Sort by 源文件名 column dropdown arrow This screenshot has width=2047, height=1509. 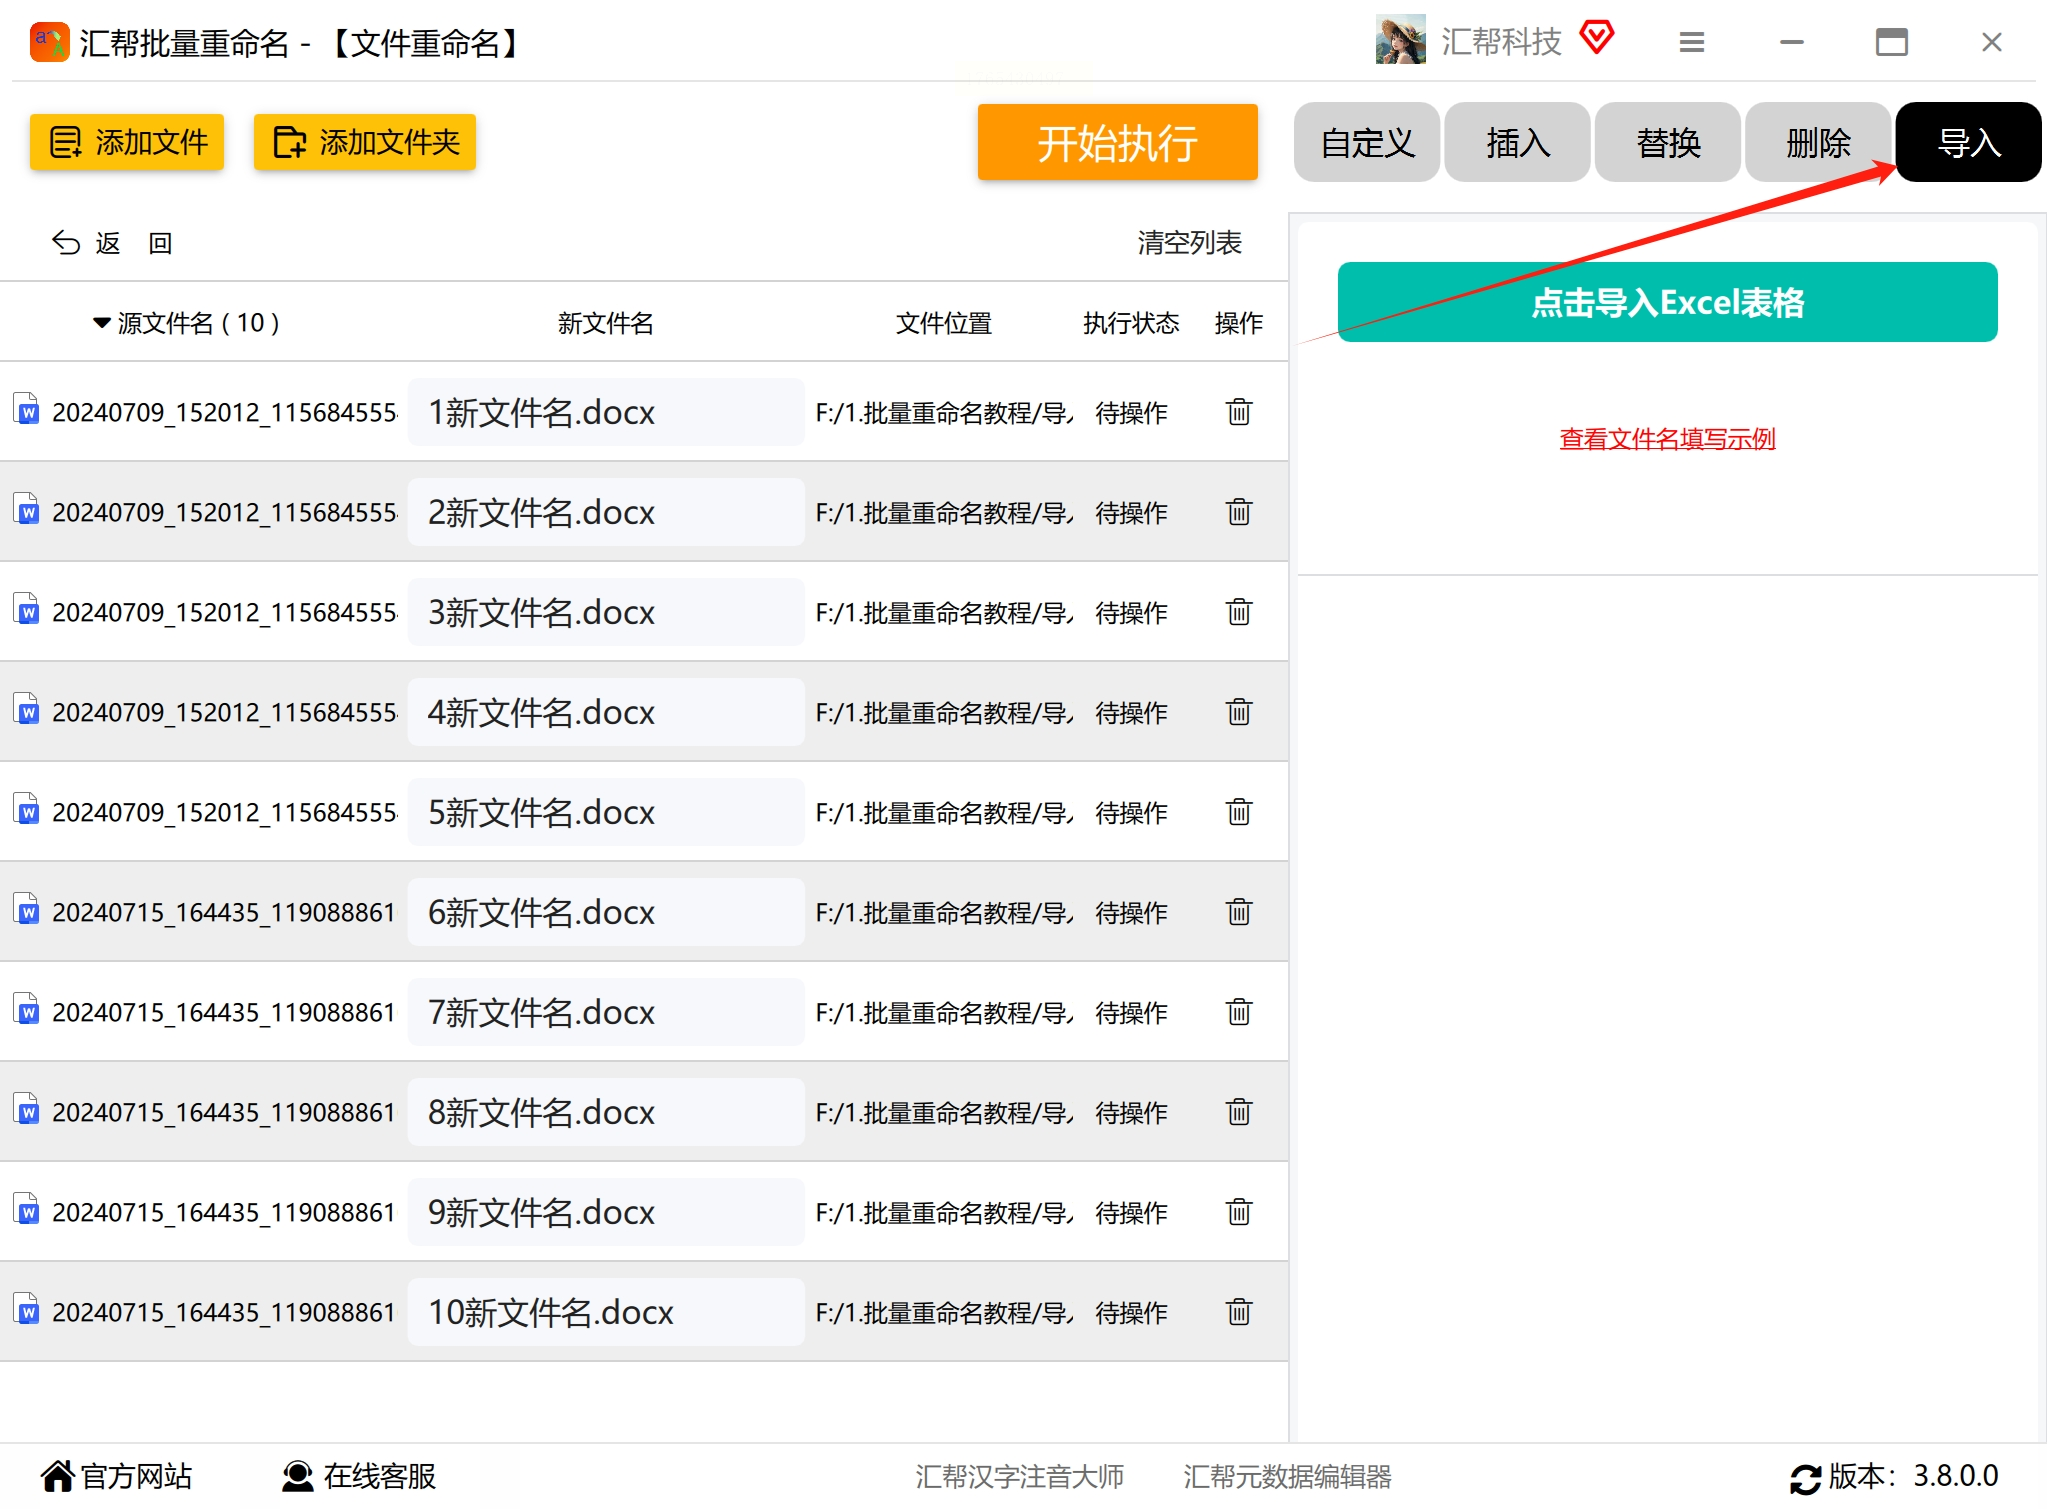pyautogui.click(x=101, y=323)
